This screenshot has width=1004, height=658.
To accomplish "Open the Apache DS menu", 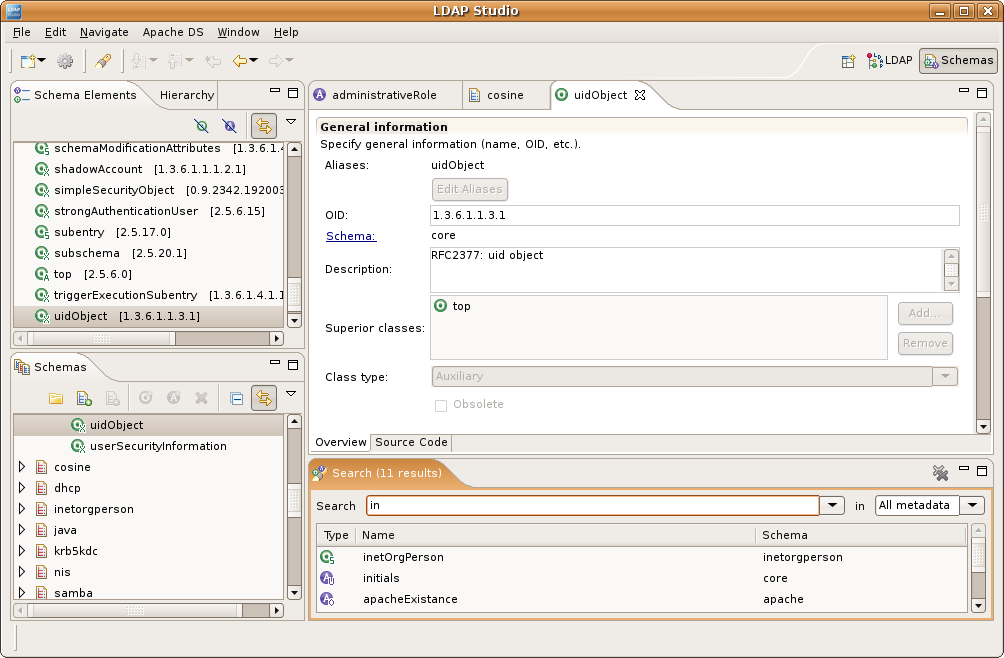I will (173, 32).
